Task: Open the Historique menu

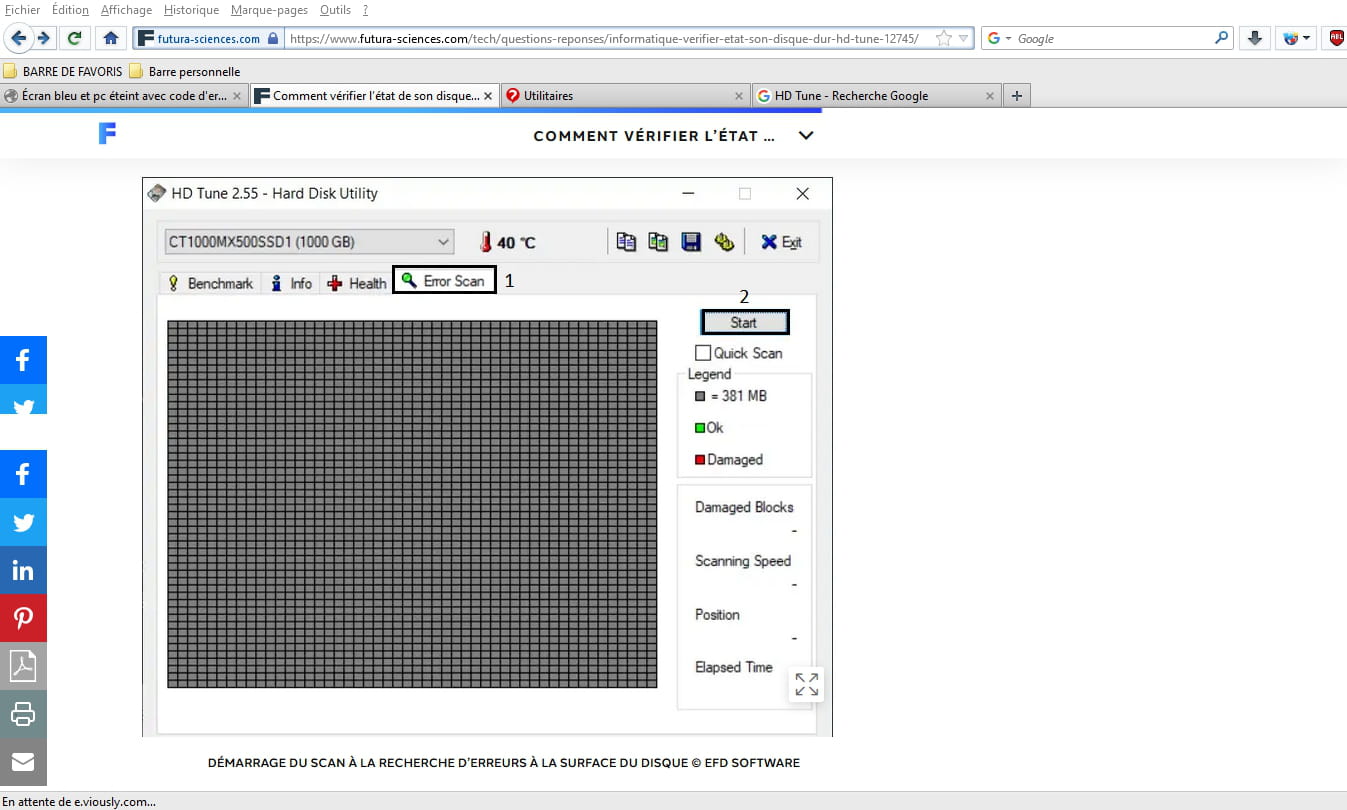Action: tap(191, 10)
